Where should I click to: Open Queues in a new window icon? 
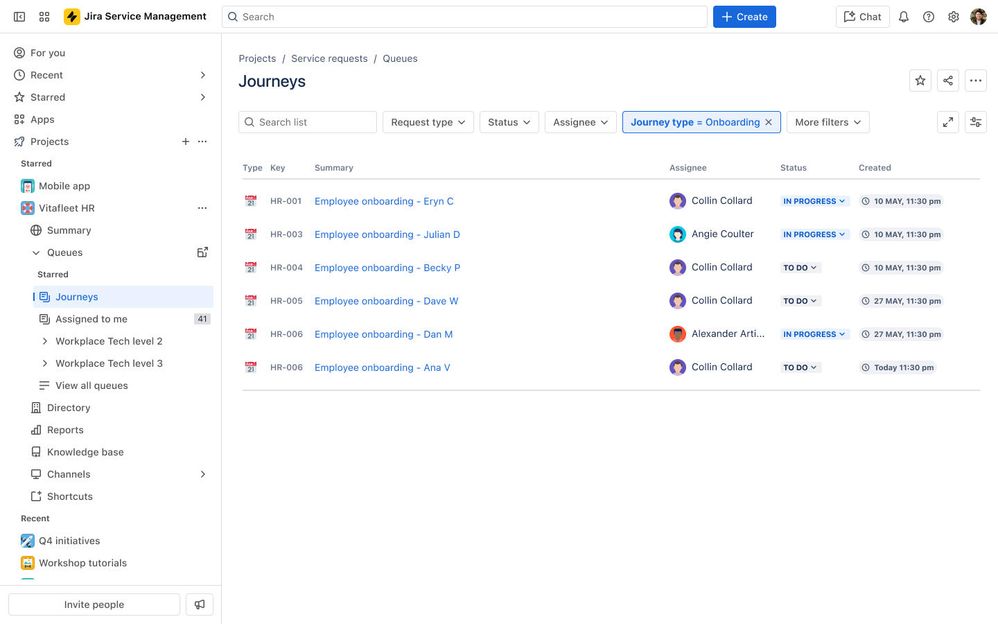click(202, 252)
